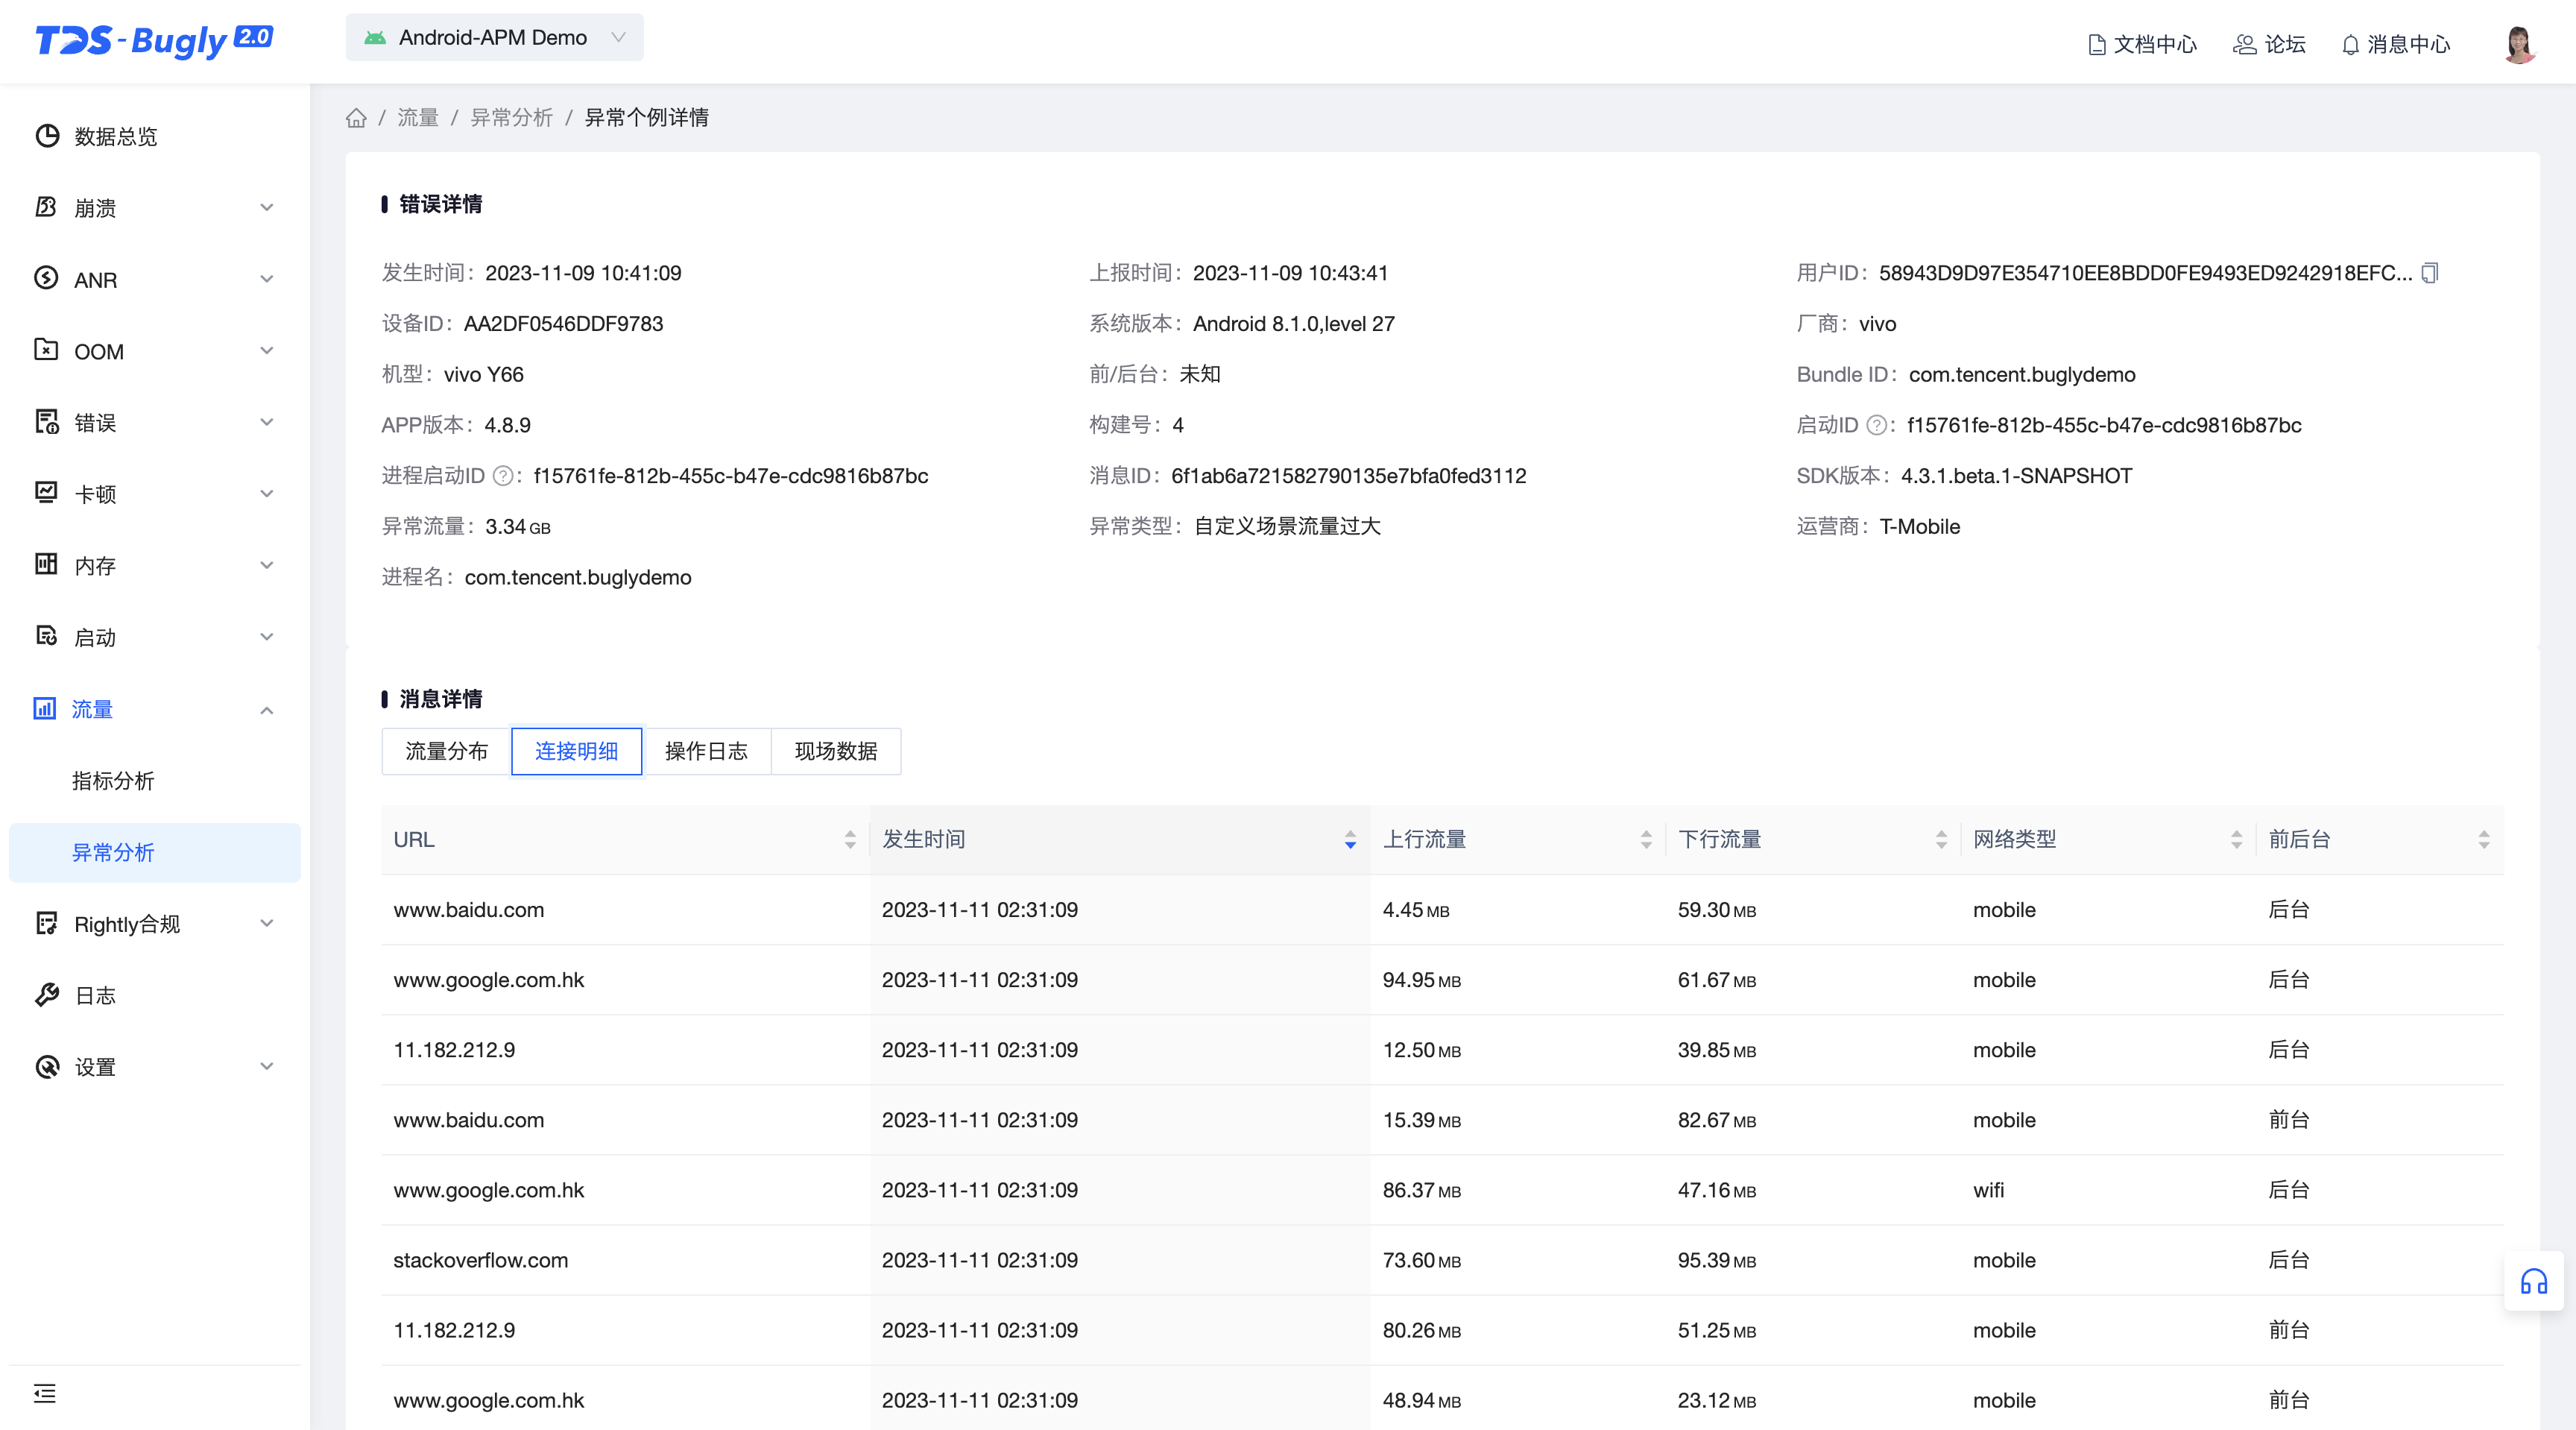2576x1430 pixels.
Task: Click the 数据总览 clock icon in sidebar
Action: coord(47,136)
